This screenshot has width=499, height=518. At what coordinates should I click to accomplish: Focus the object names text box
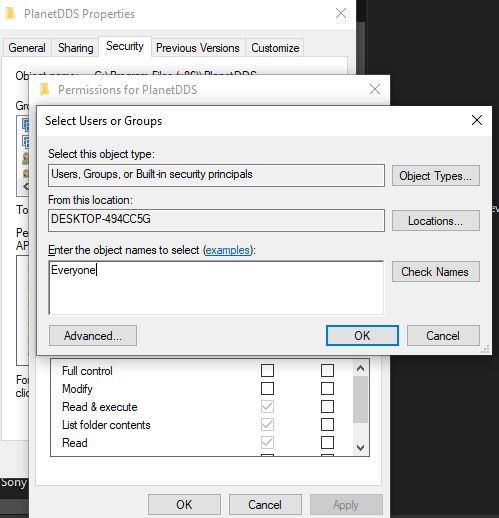tap(216, 287)
